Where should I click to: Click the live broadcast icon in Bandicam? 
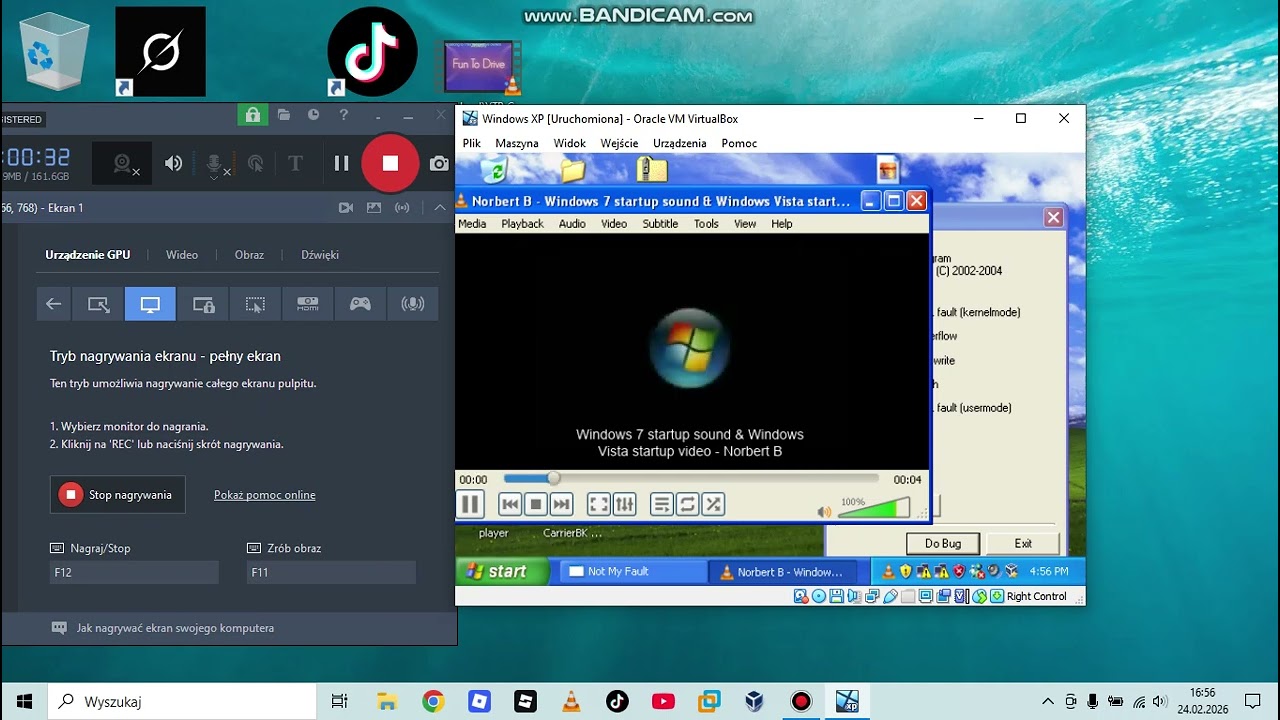coord(402,208)
